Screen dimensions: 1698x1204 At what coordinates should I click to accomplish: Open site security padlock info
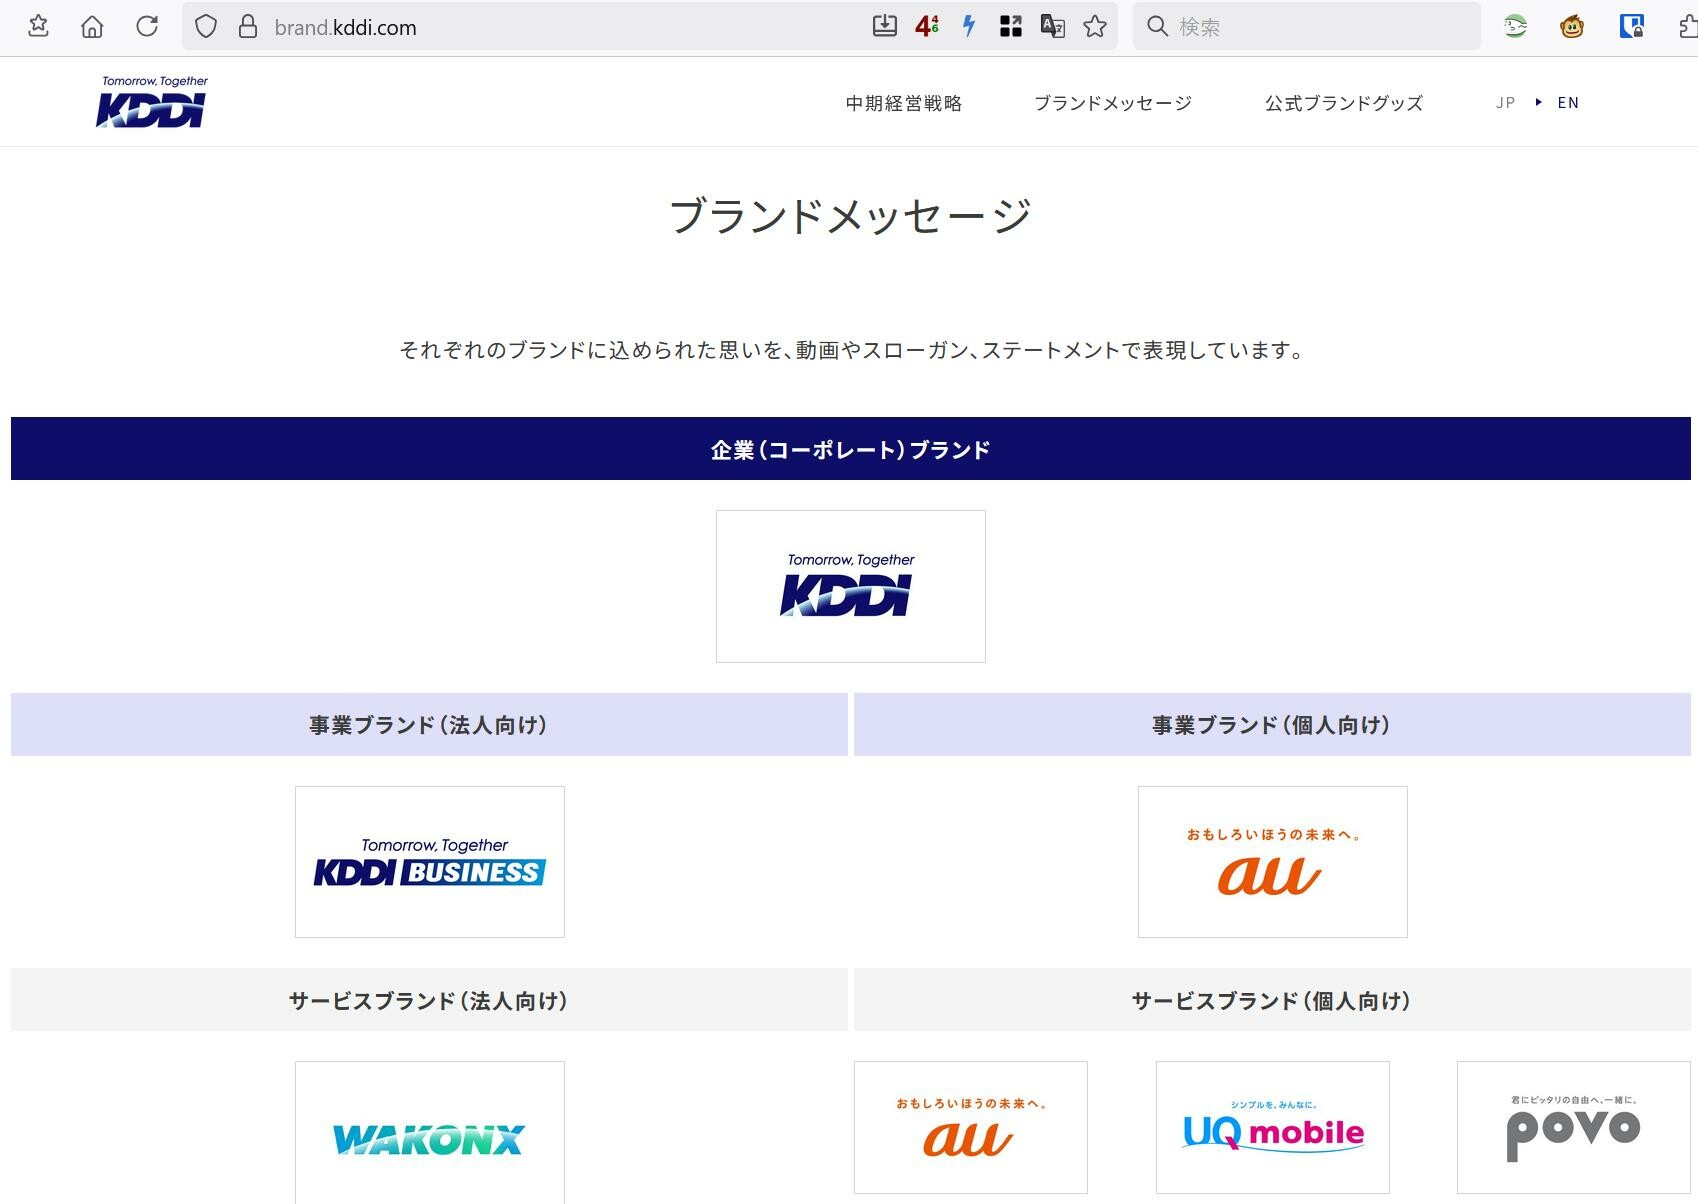(248, 27)
